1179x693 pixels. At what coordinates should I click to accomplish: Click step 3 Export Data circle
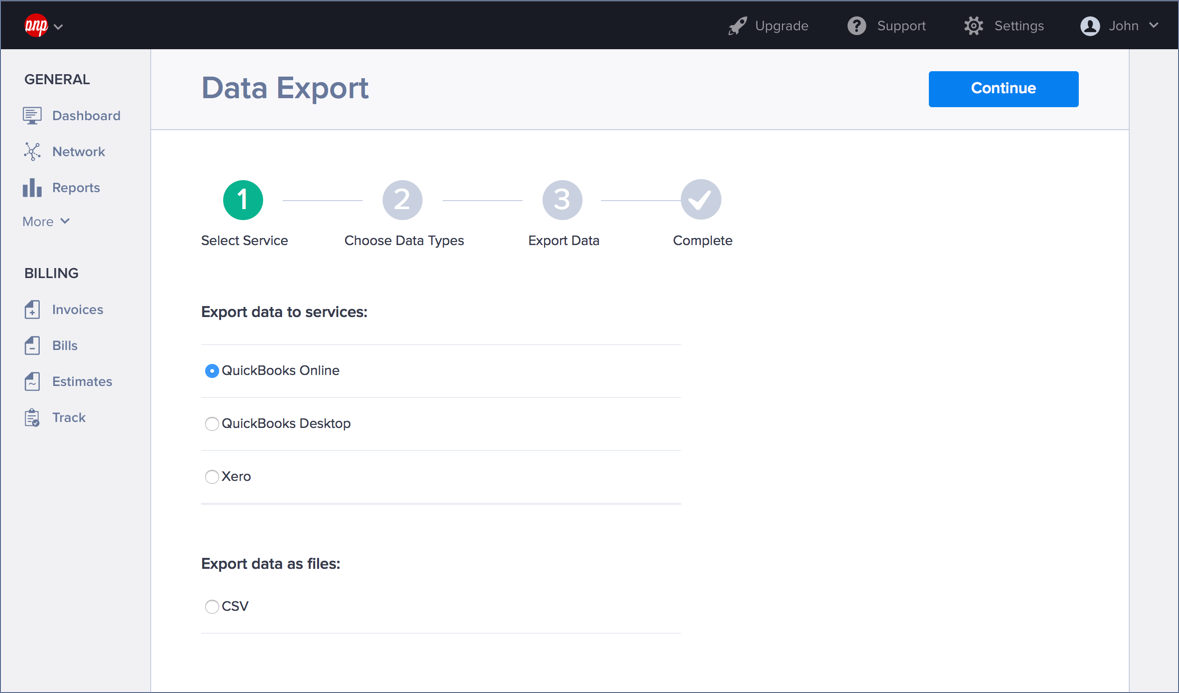point(562,200)
